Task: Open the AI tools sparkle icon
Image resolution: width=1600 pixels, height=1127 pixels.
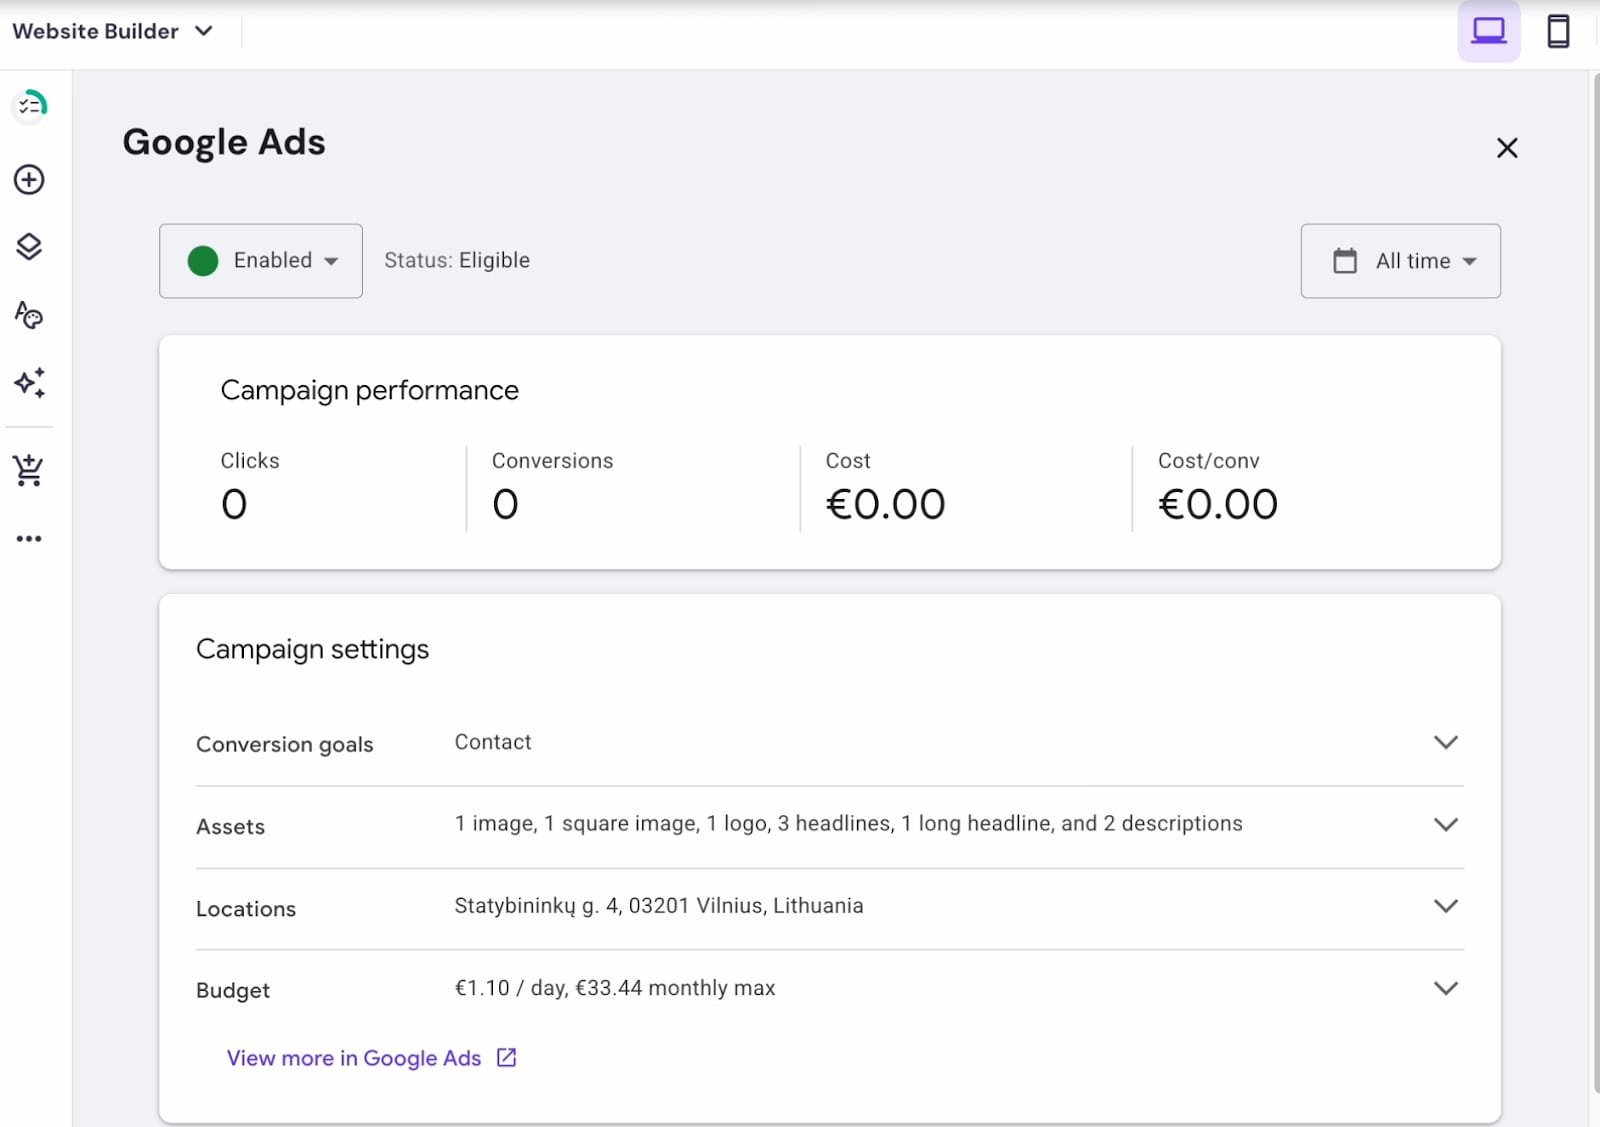Action: point(29,383)
